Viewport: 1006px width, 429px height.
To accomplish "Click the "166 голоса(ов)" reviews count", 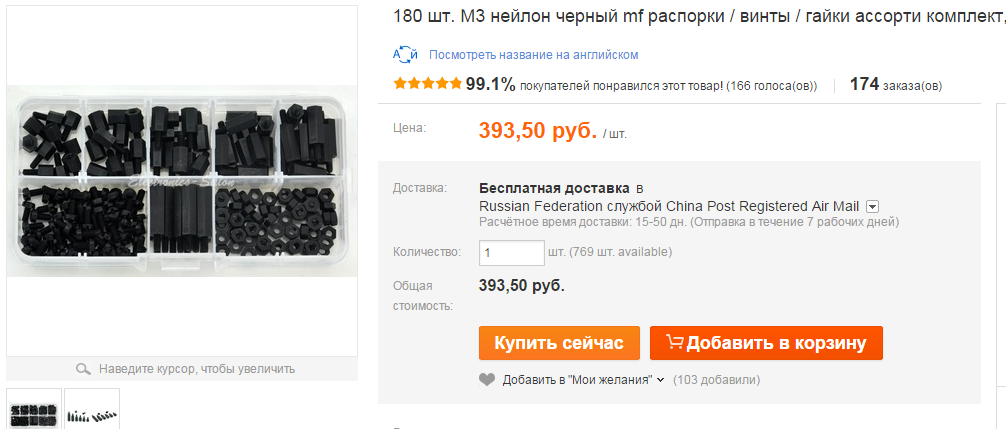I will (772, 86).
